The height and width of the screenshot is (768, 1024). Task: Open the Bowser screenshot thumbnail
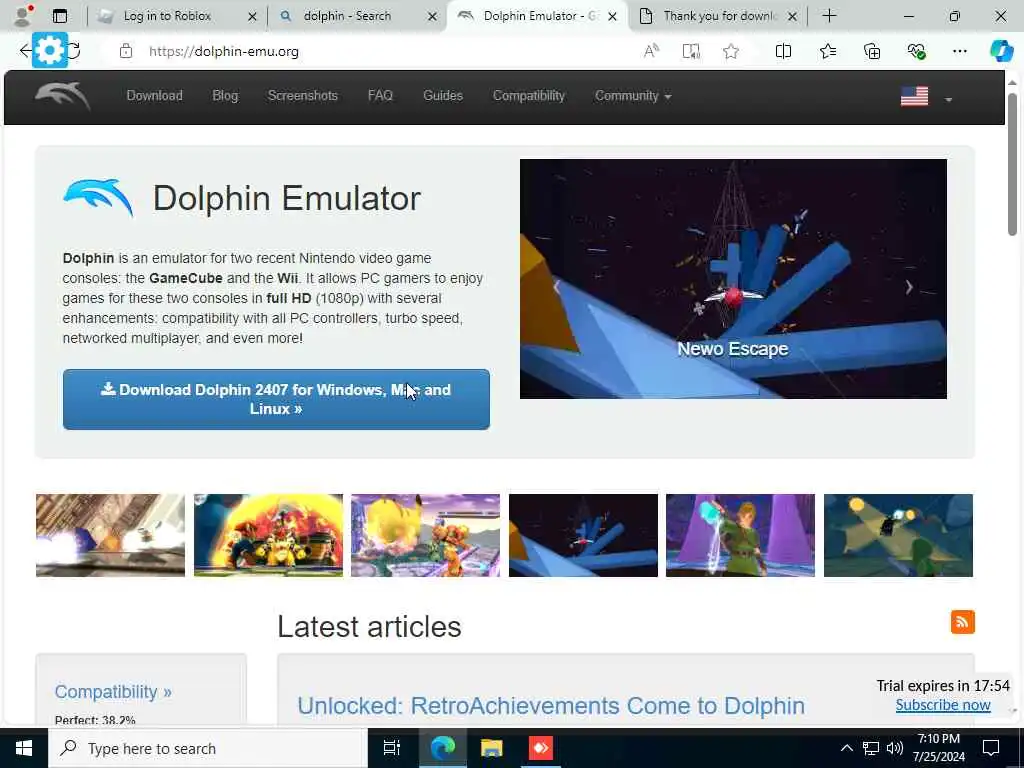(x=268, y=535)
